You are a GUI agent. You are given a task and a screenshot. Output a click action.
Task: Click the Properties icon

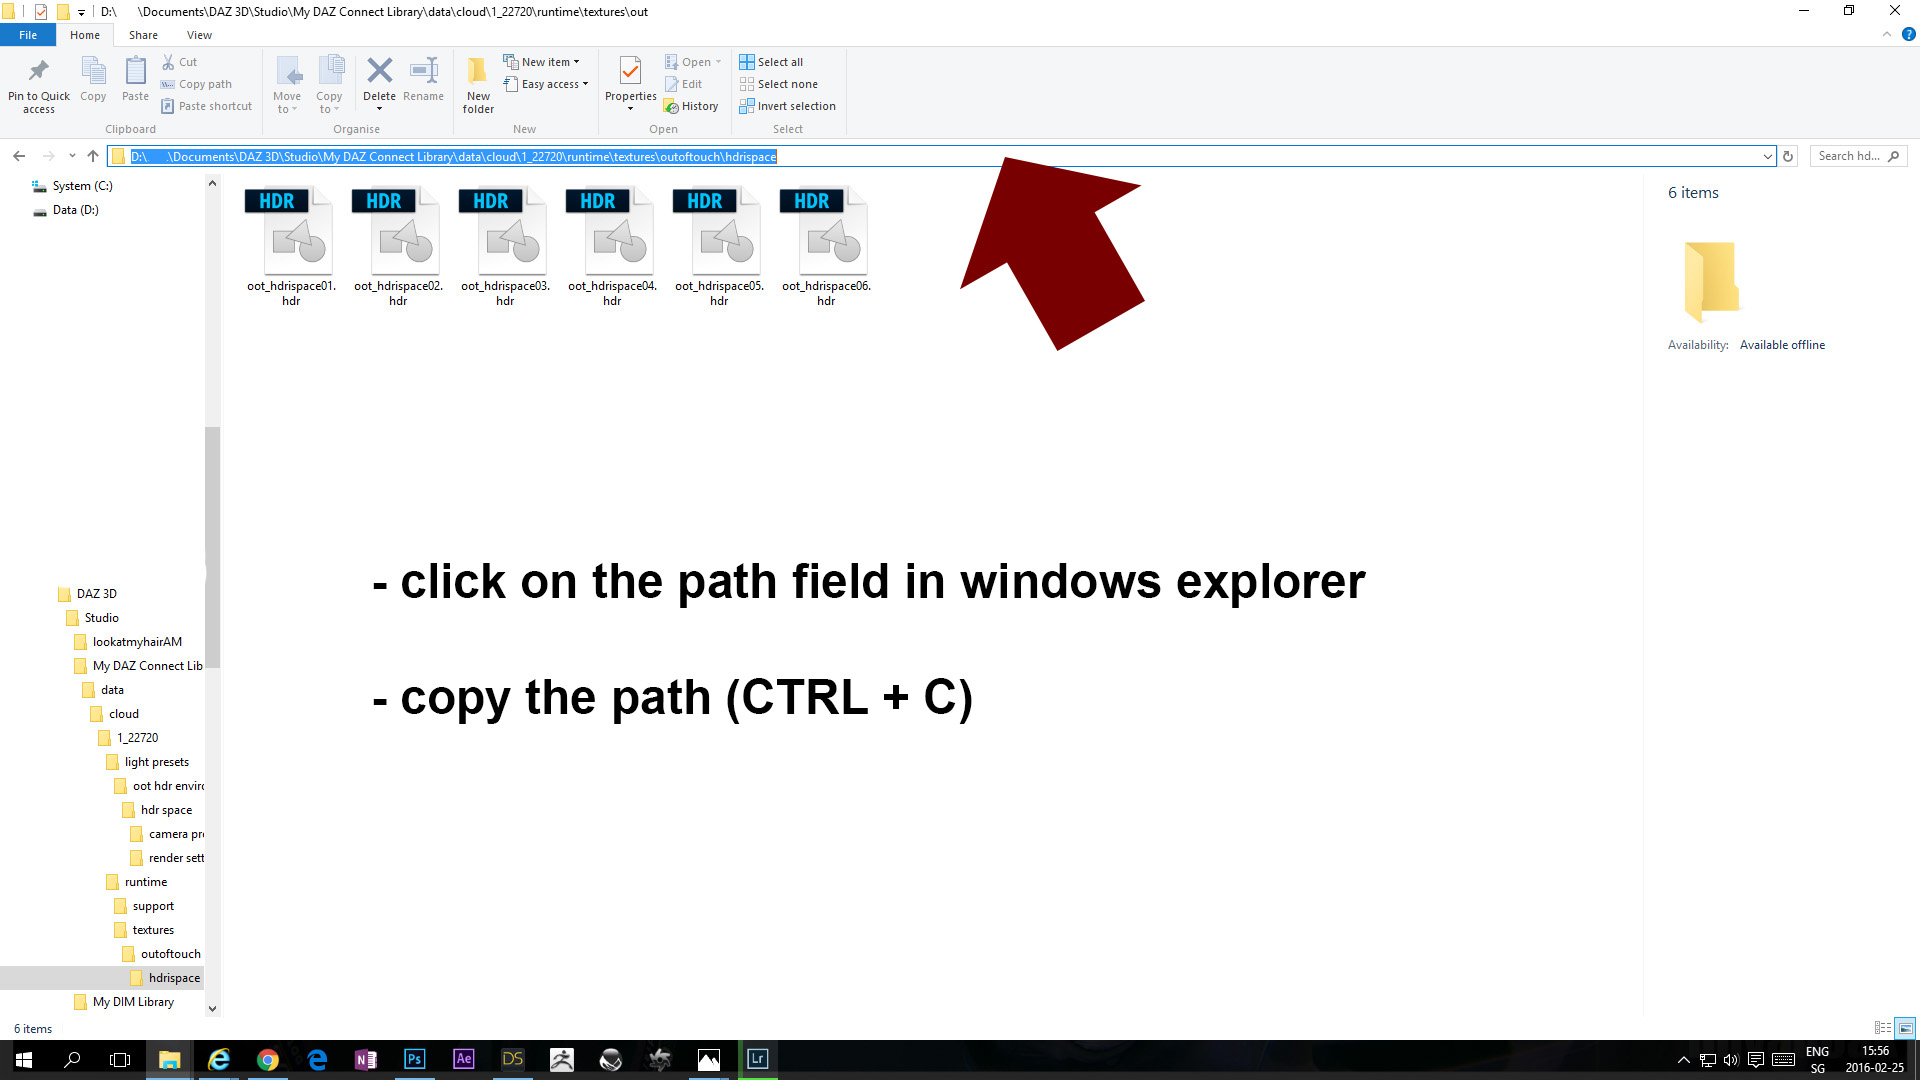[630, 72]
